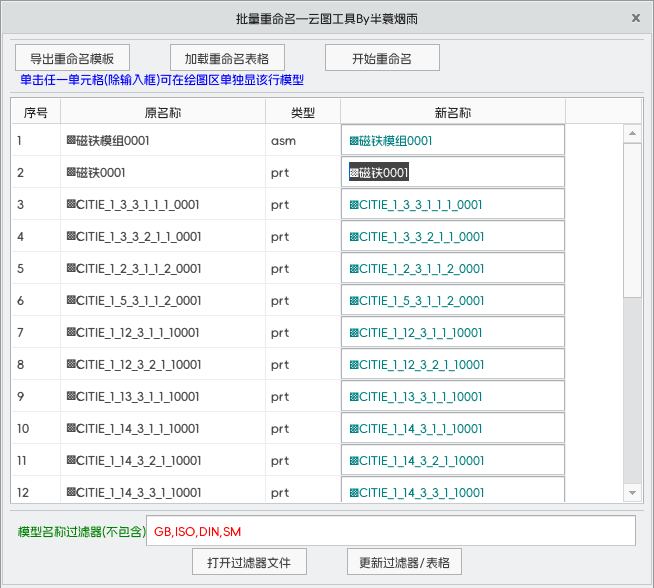Edit new name field CITIE_1_12_3_2_1_10001

453,364
